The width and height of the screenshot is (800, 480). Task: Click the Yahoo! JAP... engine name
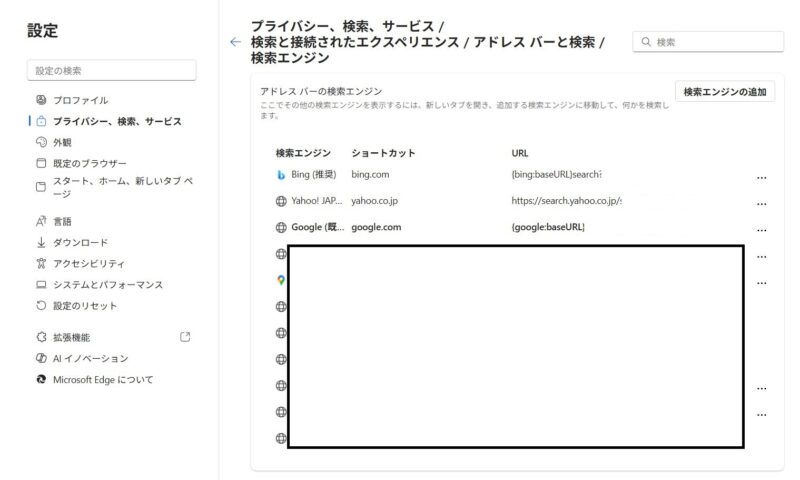316,201
